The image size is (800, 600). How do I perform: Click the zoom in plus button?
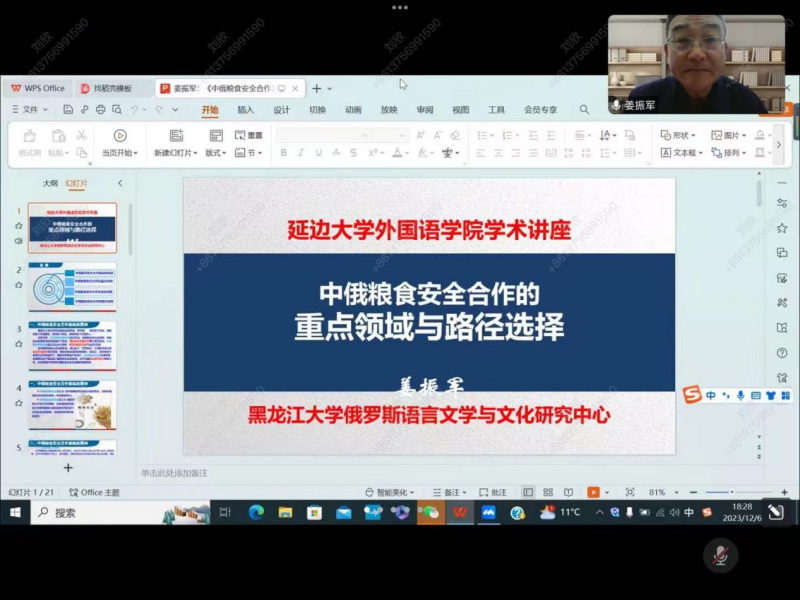pos(784,492)
